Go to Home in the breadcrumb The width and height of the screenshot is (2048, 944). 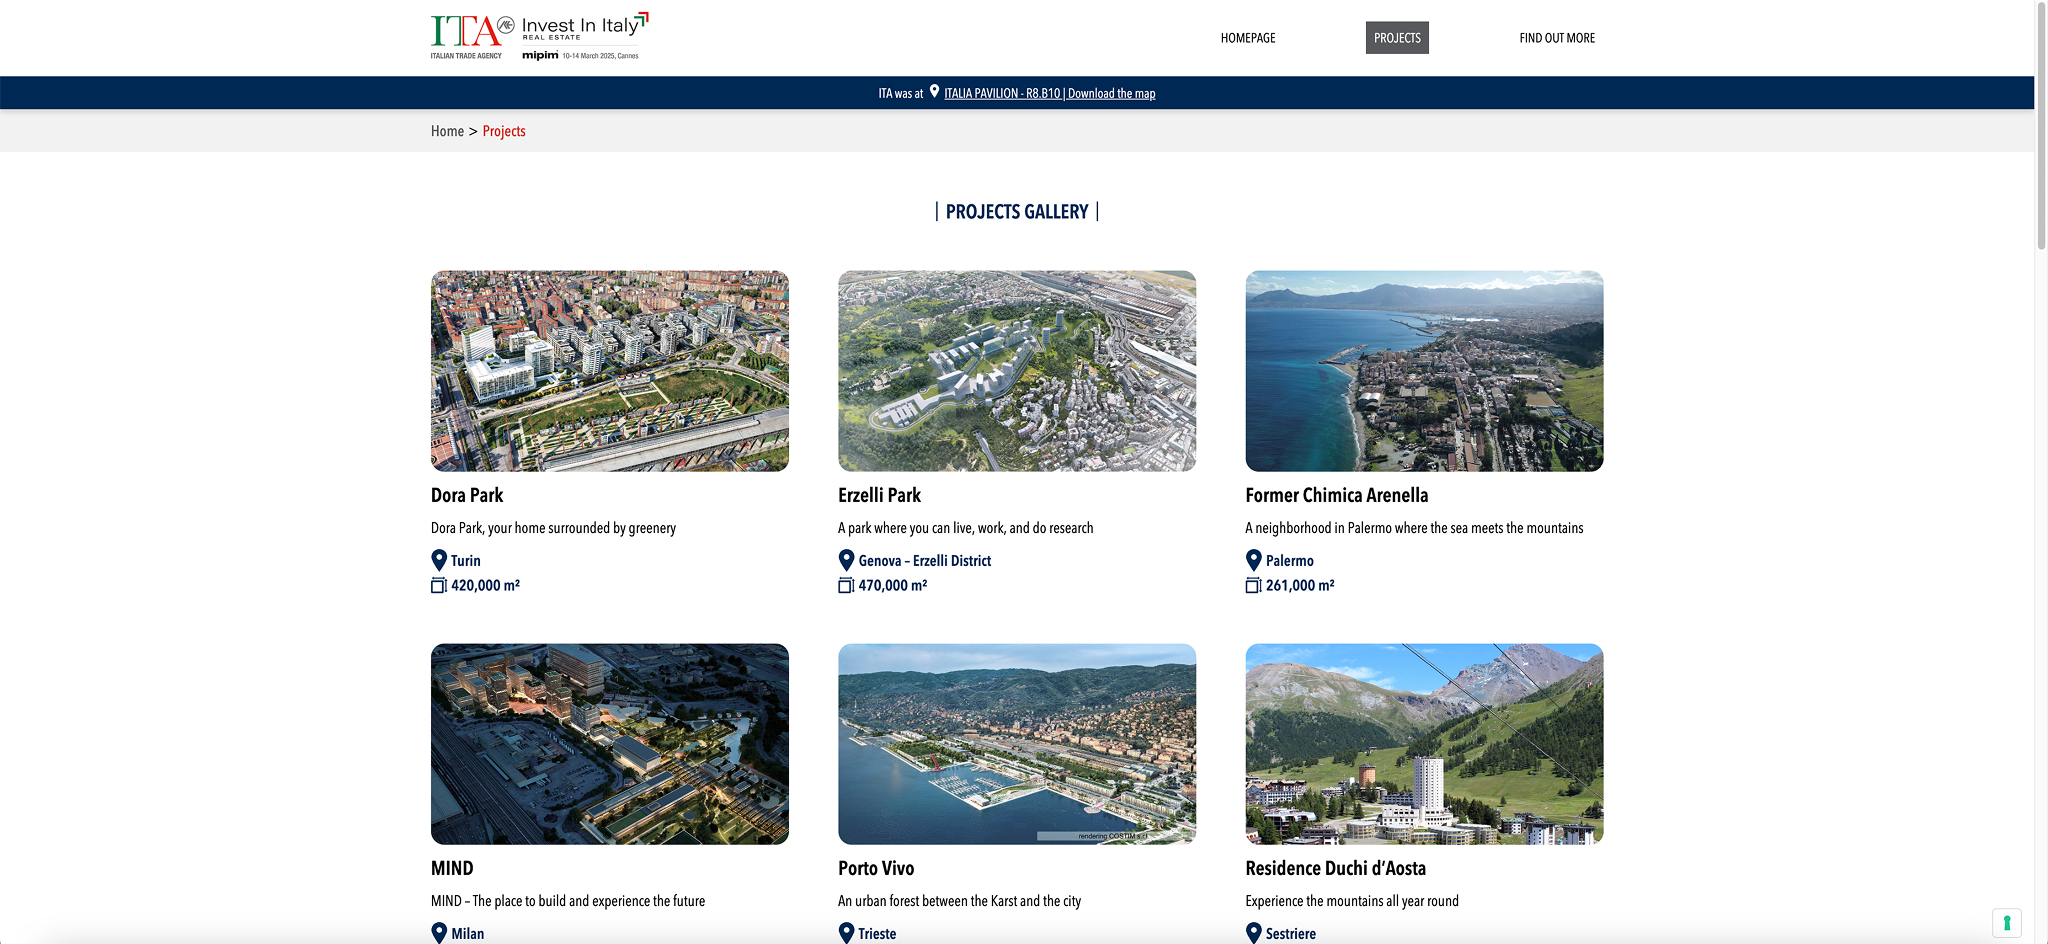[447, 131]
